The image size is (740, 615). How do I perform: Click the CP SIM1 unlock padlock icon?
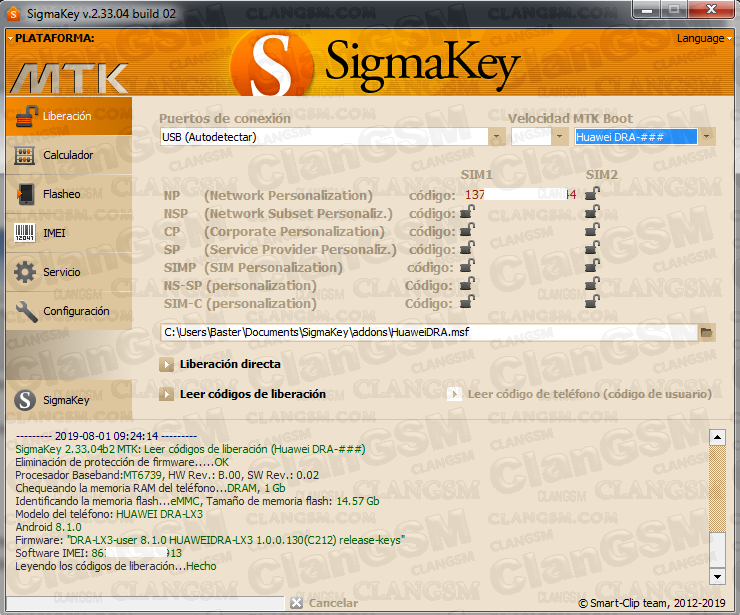(x=467, y=229)
